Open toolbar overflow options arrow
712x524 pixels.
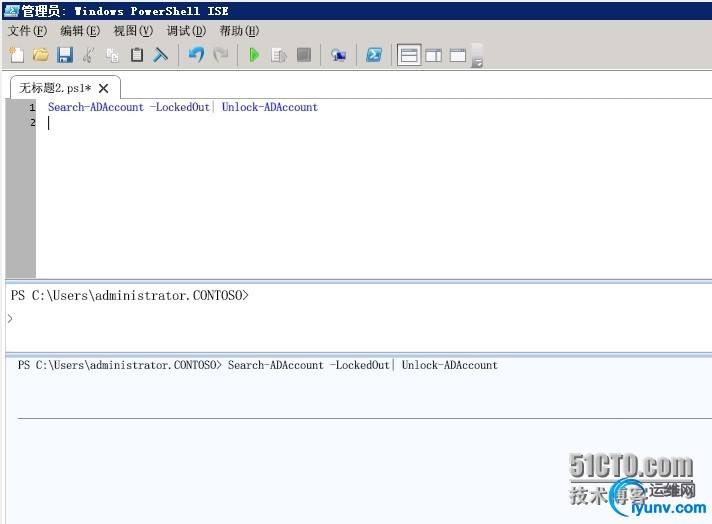coord(477,55)
